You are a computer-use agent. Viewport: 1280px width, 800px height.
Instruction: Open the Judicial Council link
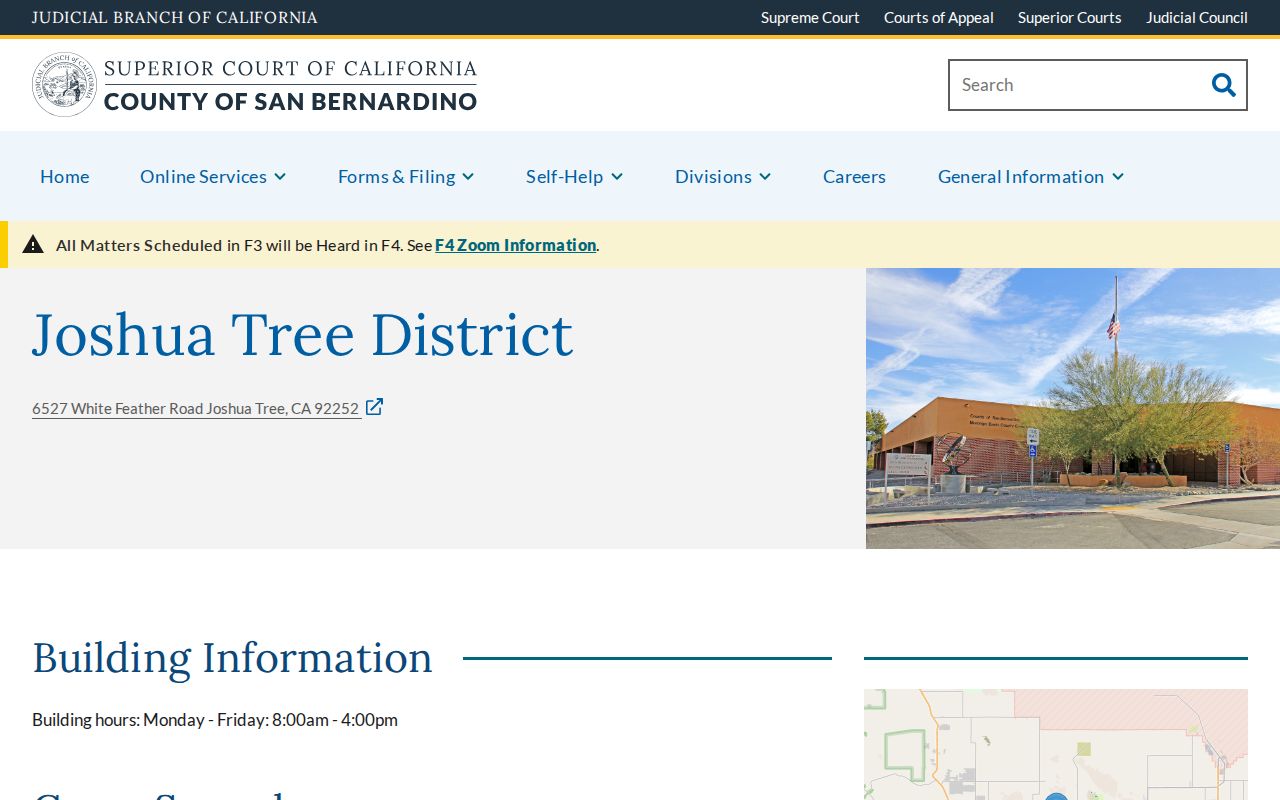point(1197,18)
